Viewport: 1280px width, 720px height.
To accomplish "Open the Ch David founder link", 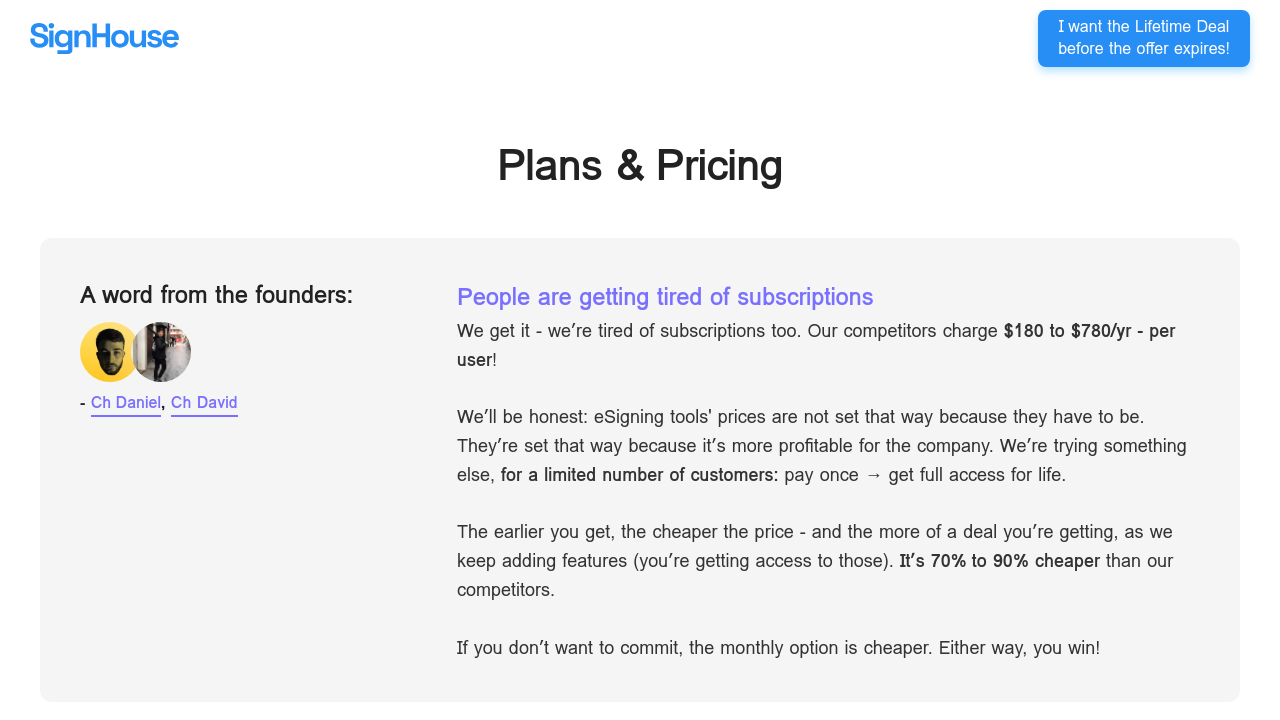I will click(204, 403).
